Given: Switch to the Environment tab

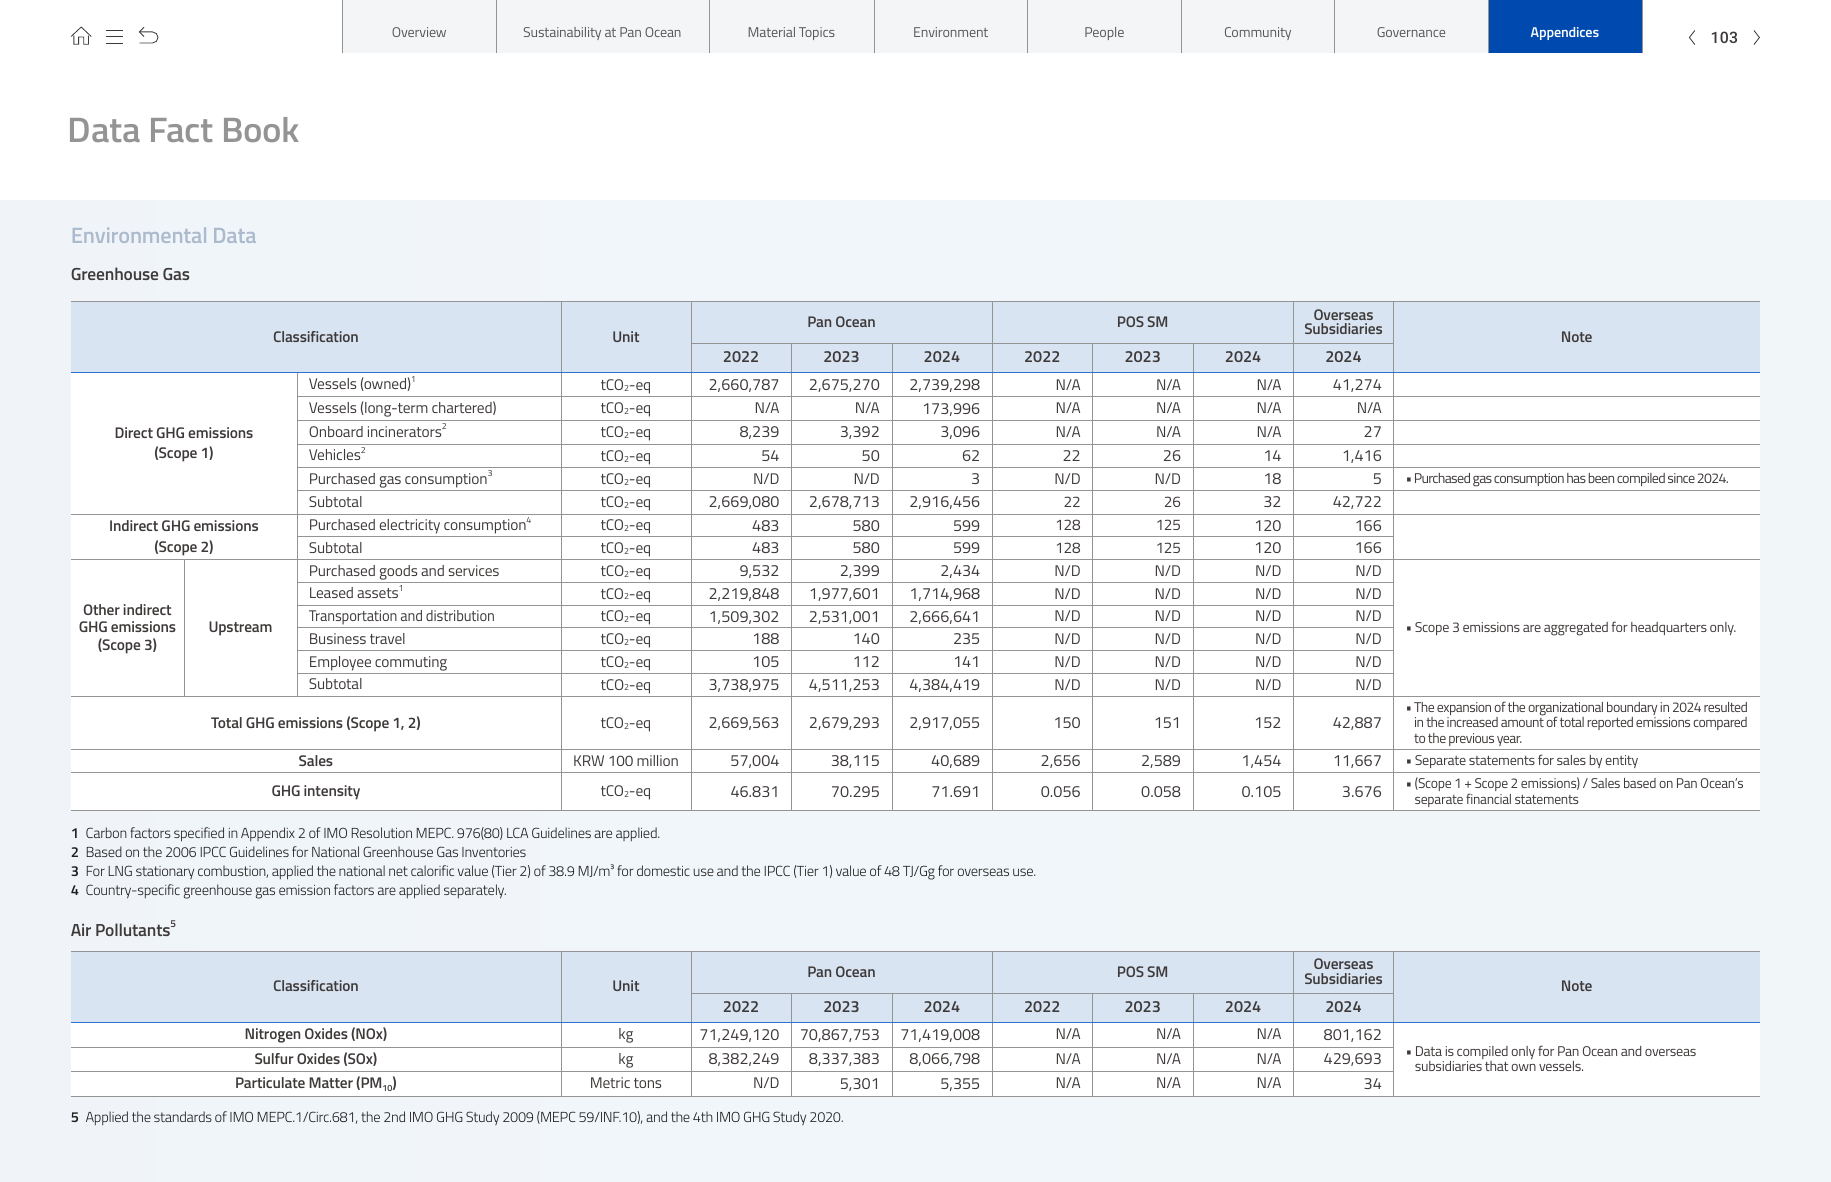Looking at the screenshot, I should click(950, 27).
